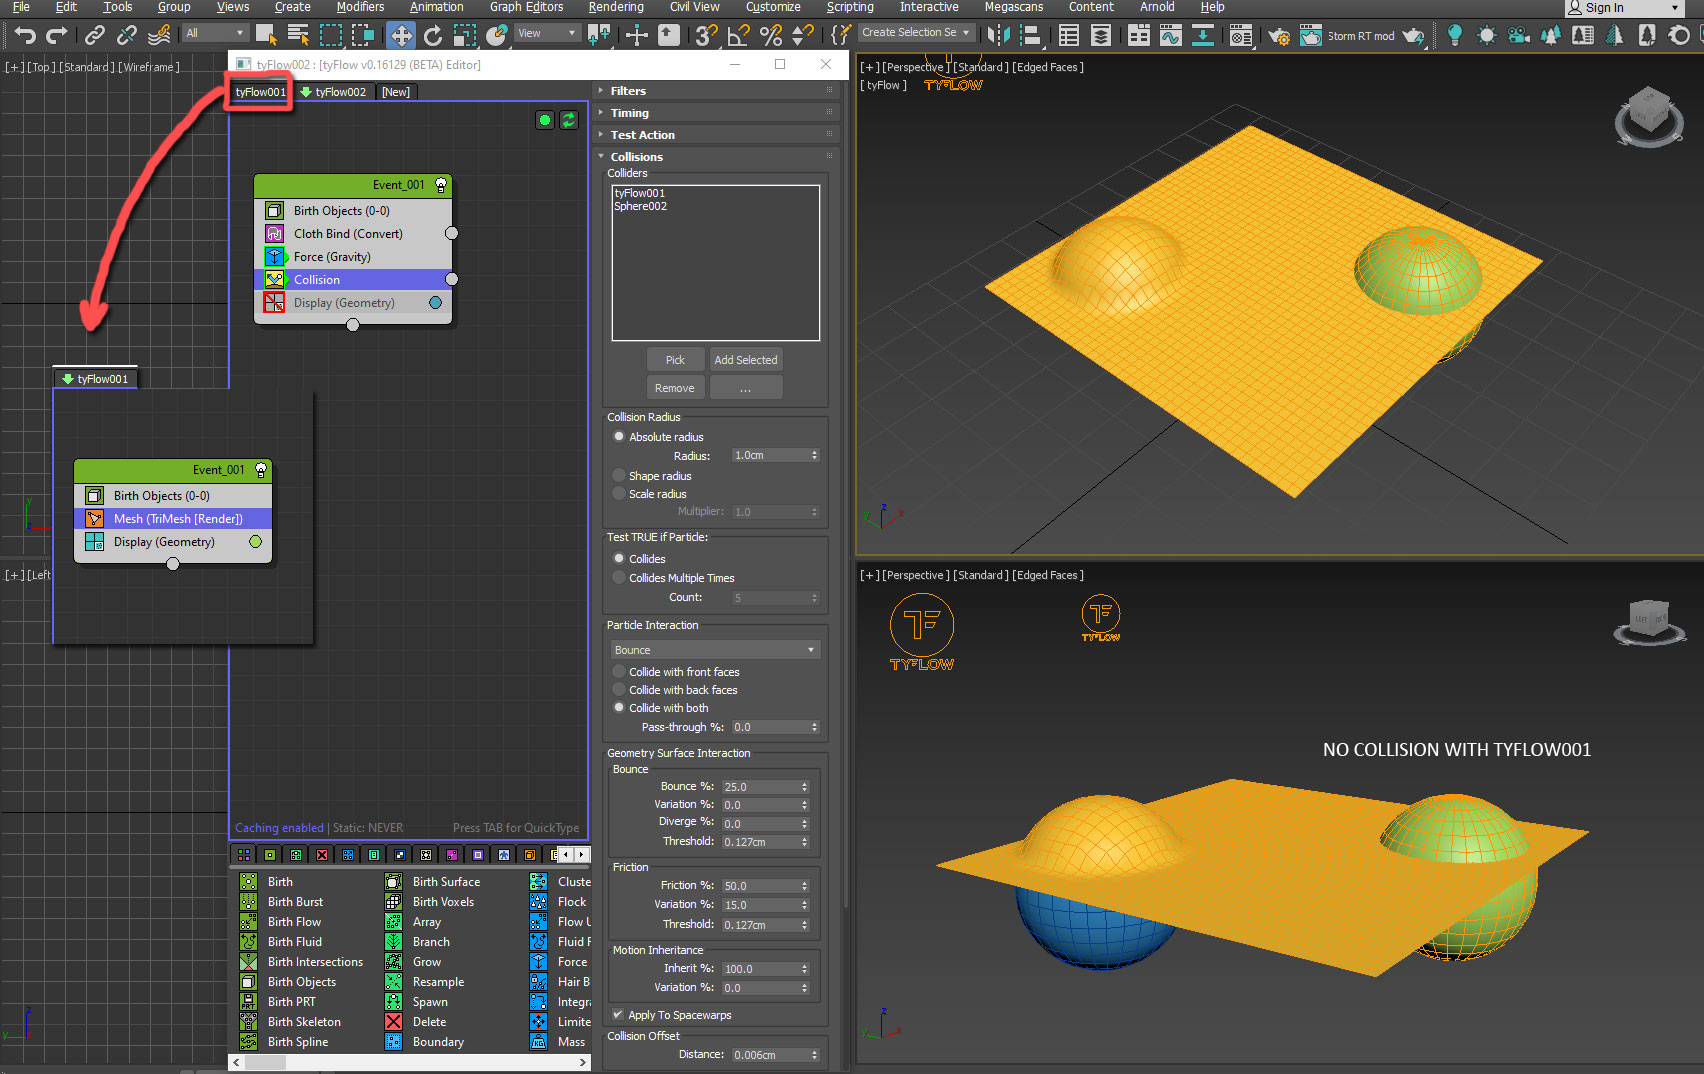Viewport: 1704px width, 1074px height.
Task: Click the Birth Spline operator icon
Action: click(x=248, y=1042)
